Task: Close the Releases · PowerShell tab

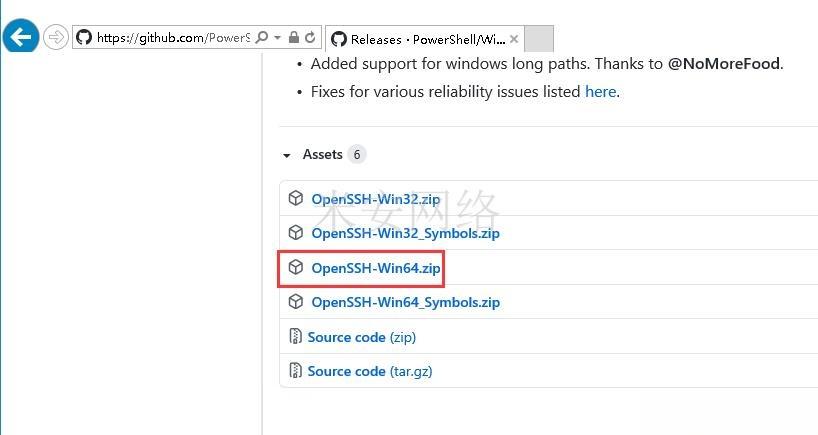Action: [514, 39]
